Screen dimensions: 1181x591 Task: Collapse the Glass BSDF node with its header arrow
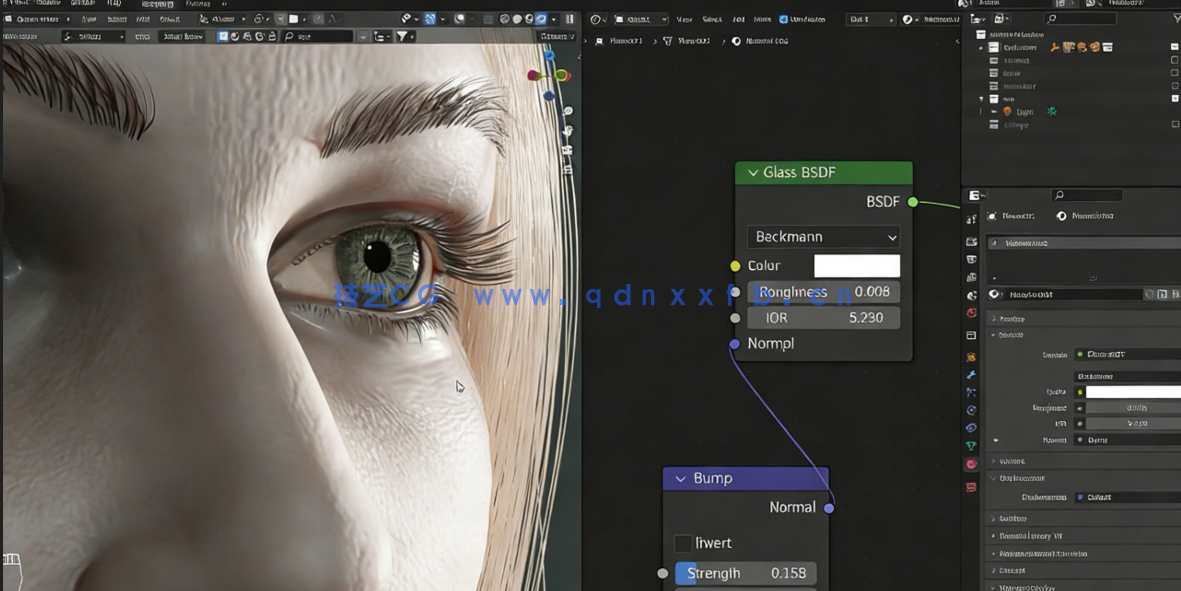click(753, 172)
